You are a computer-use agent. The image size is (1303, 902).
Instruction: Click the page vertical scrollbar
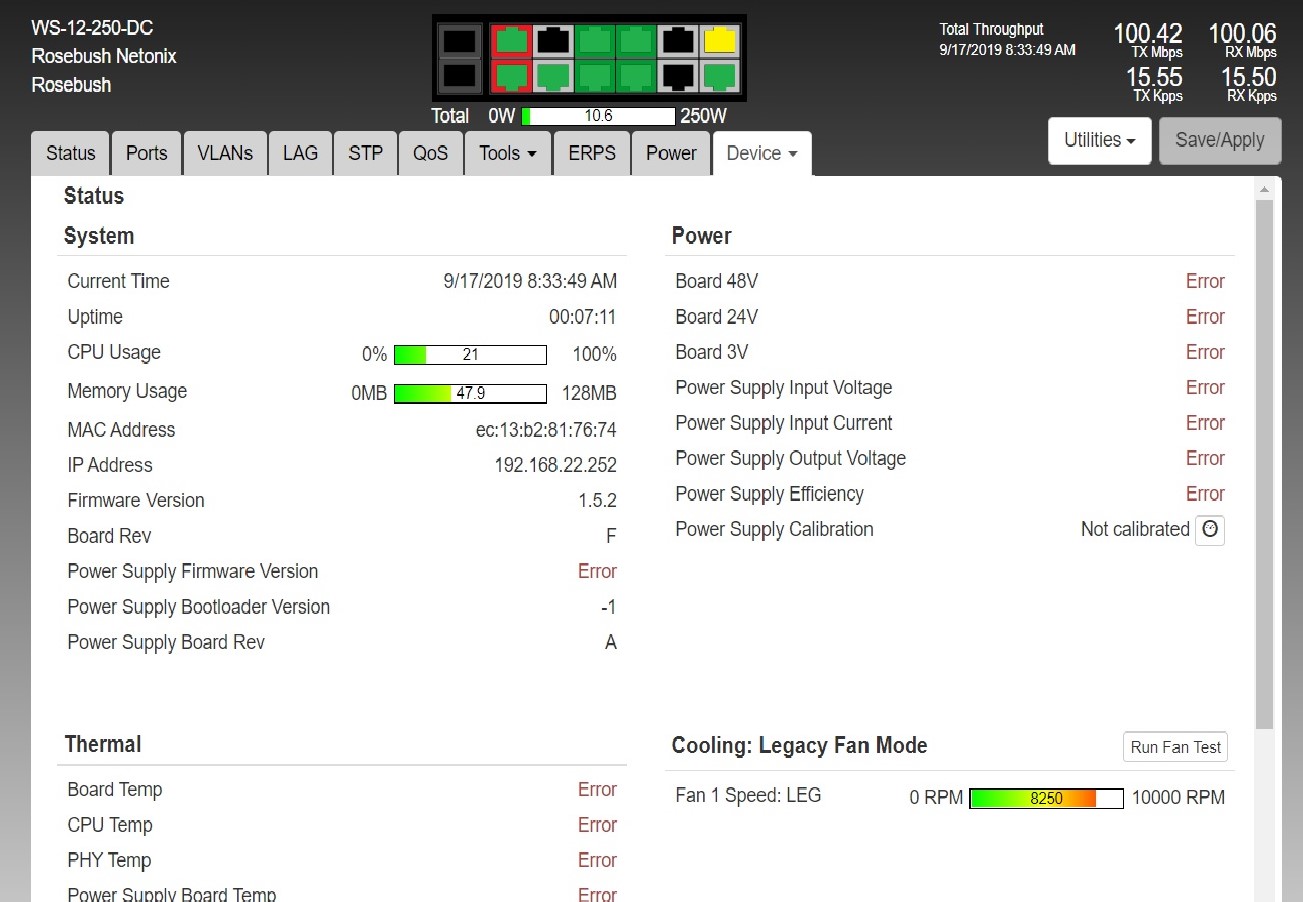click(1264, 460)
